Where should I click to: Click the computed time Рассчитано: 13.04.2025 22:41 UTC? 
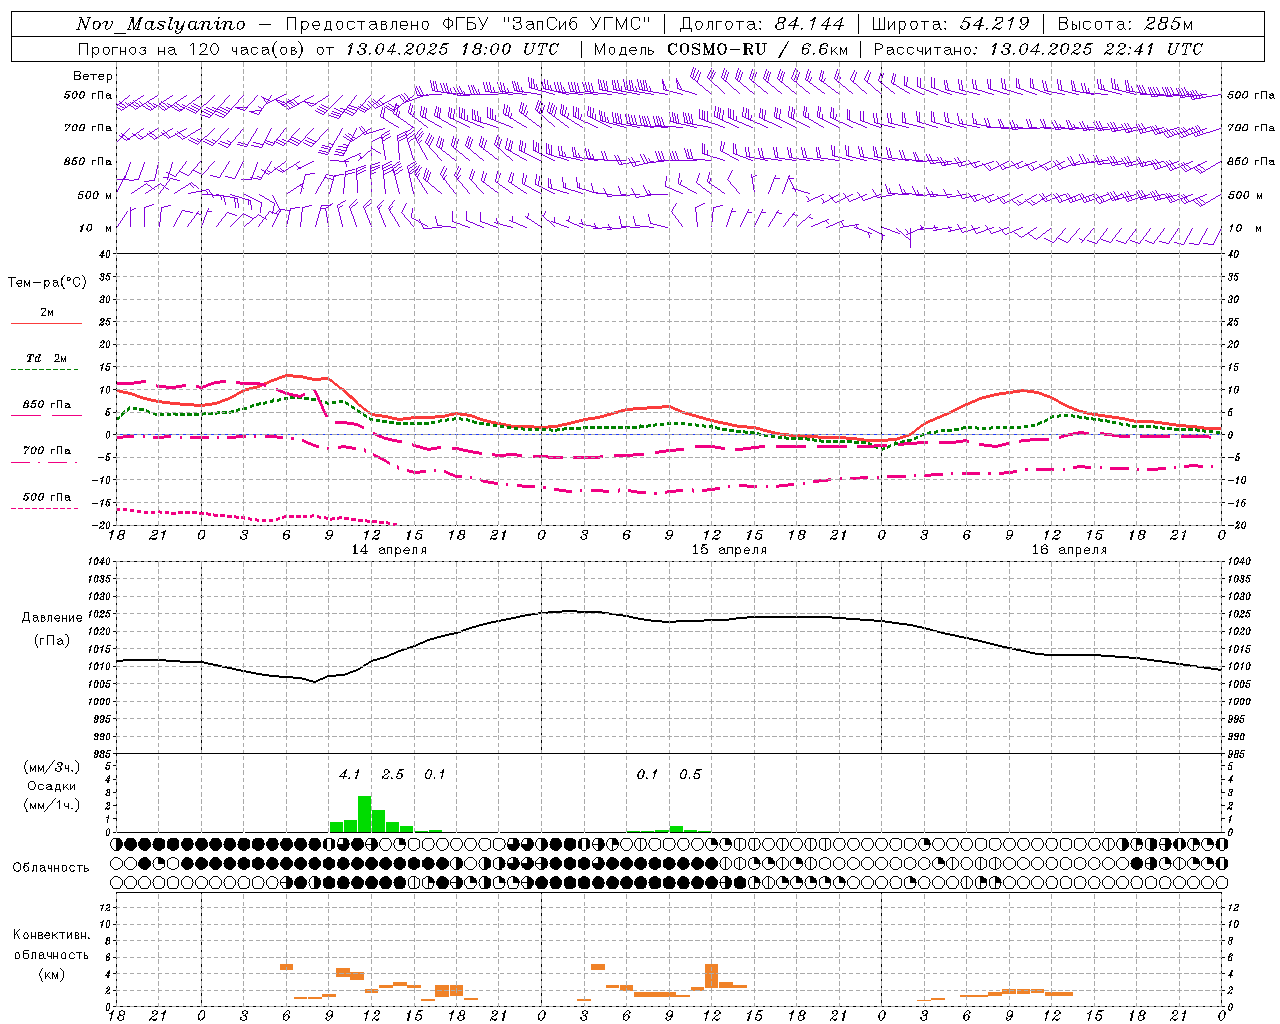tap(1038, 49)
